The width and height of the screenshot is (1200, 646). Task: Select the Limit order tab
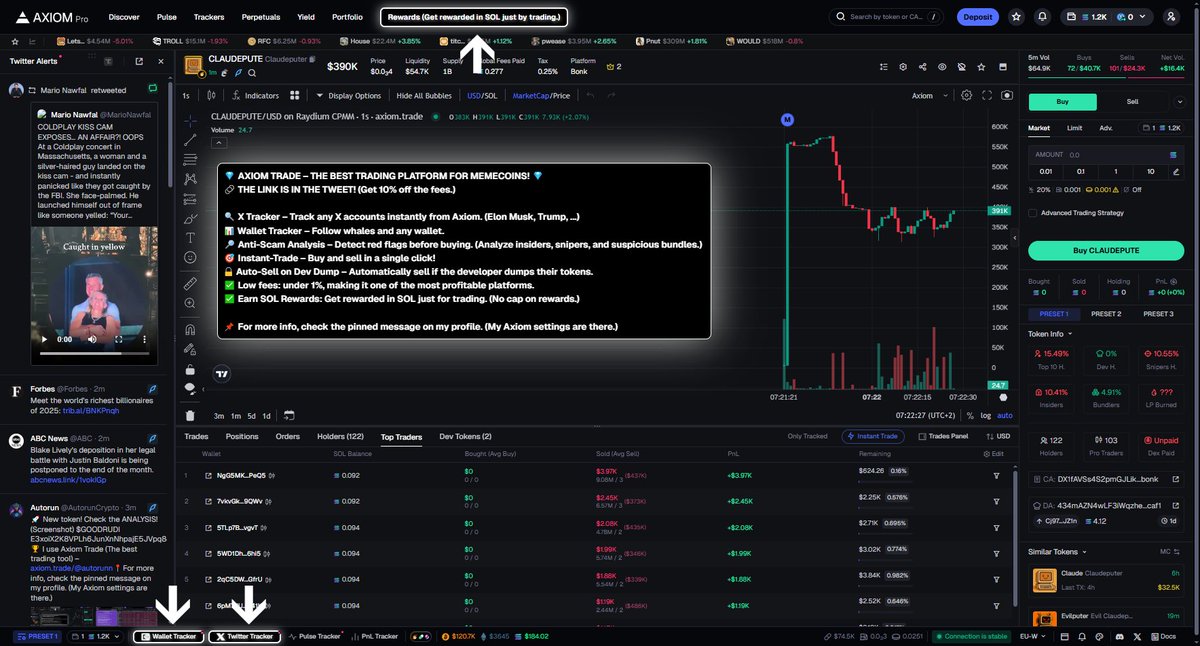1074,128
